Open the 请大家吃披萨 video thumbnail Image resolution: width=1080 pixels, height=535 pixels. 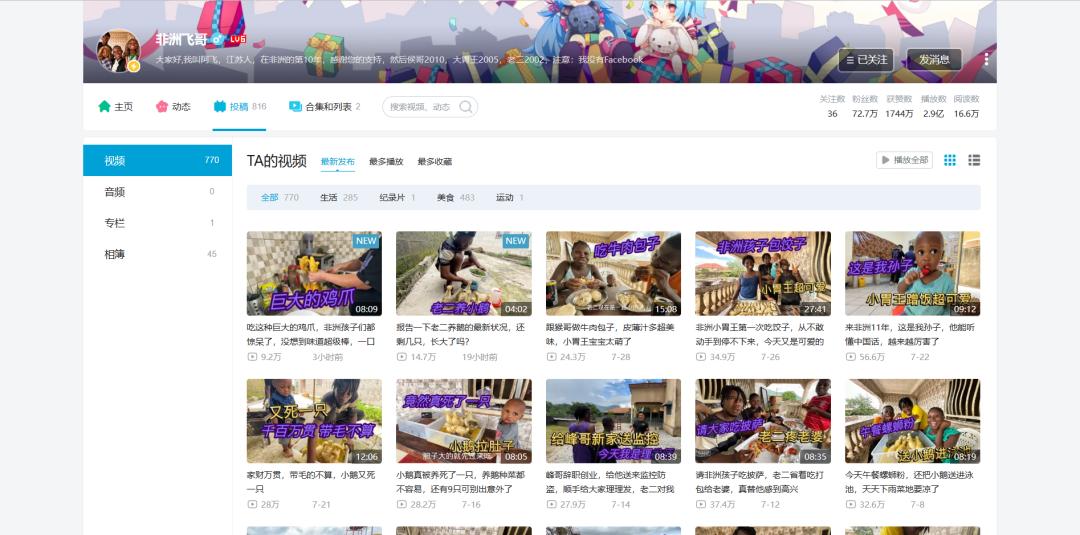pyautogui.click(x=763, y=421)
